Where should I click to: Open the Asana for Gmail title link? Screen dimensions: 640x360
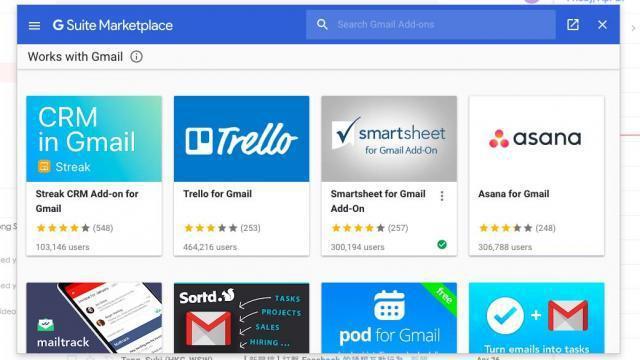(514, 194)
